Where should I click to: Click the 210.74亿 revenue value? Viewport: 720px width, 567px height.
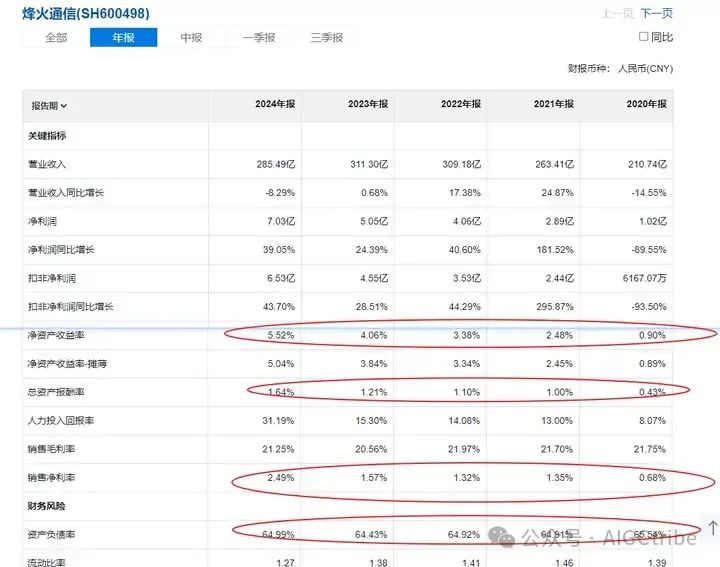pos(647,164)
